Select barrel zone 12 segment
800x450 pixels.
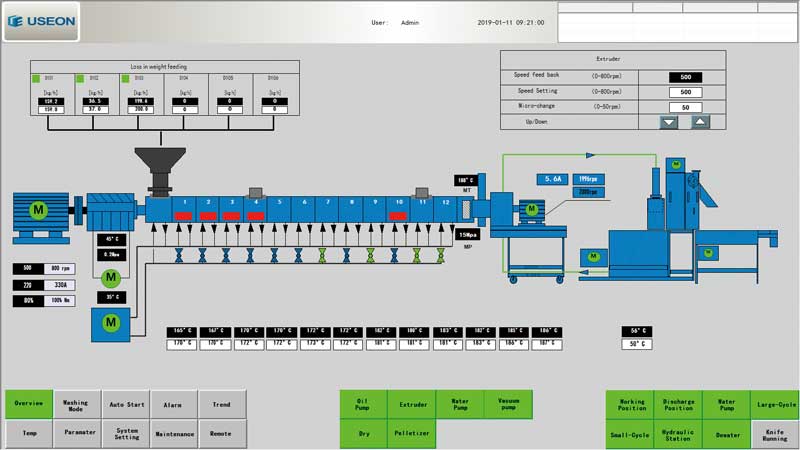(x=445, y=209)
